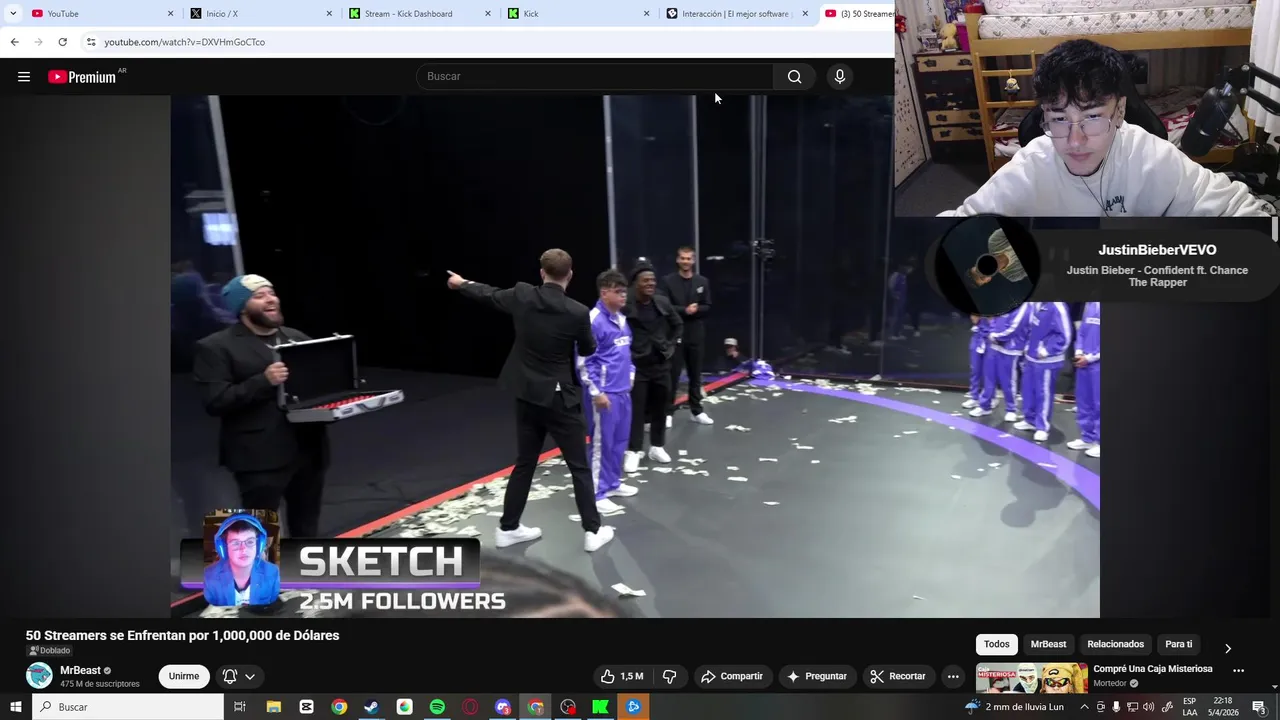Click the address bar URL
Image resolution: width=1280 pixels, height=720 pixels.
tap(185, 42)
